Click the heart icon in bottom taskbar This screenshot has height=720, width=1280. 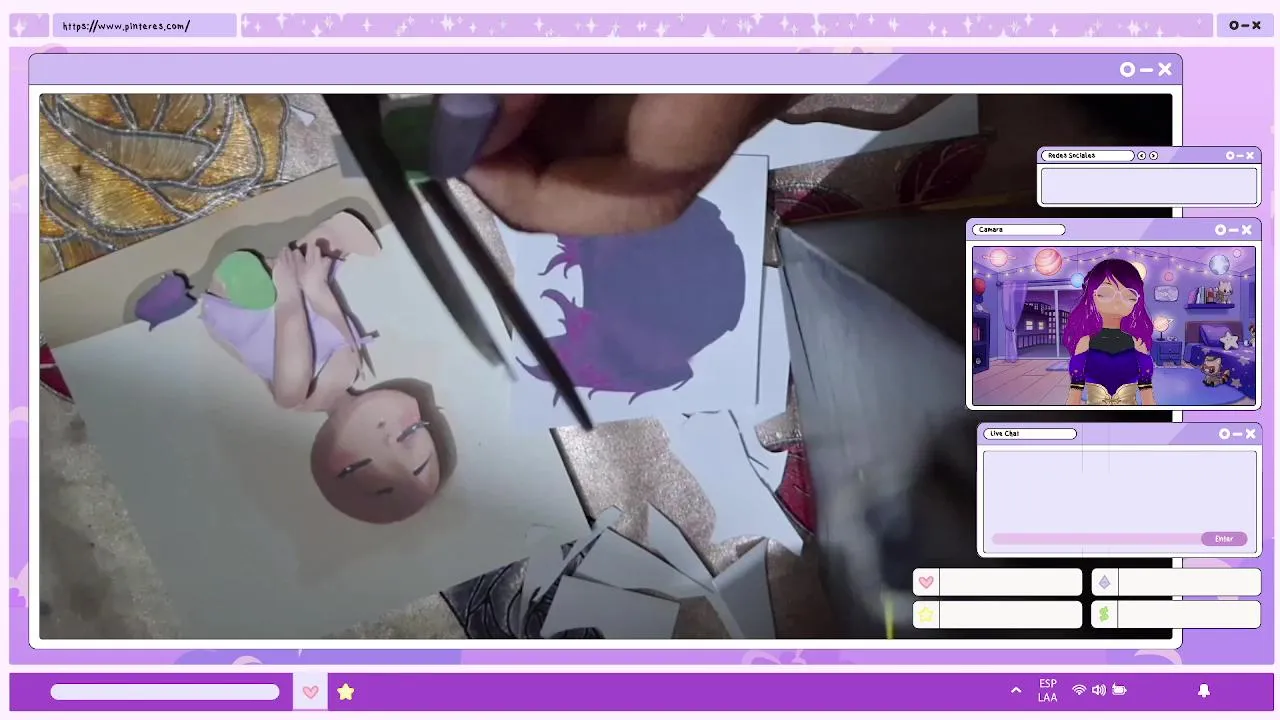coord(310,692)
